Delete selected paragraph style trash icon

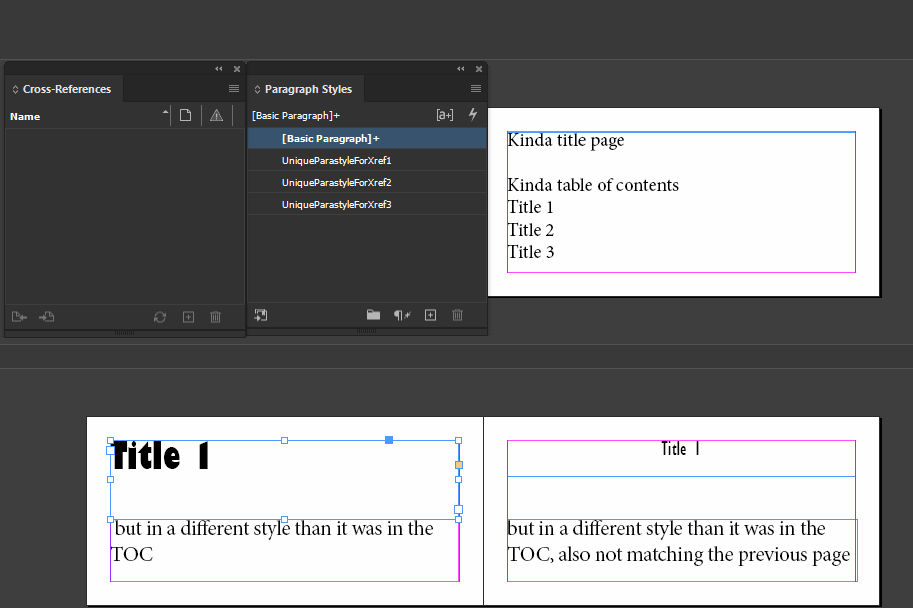coord(457,315)
